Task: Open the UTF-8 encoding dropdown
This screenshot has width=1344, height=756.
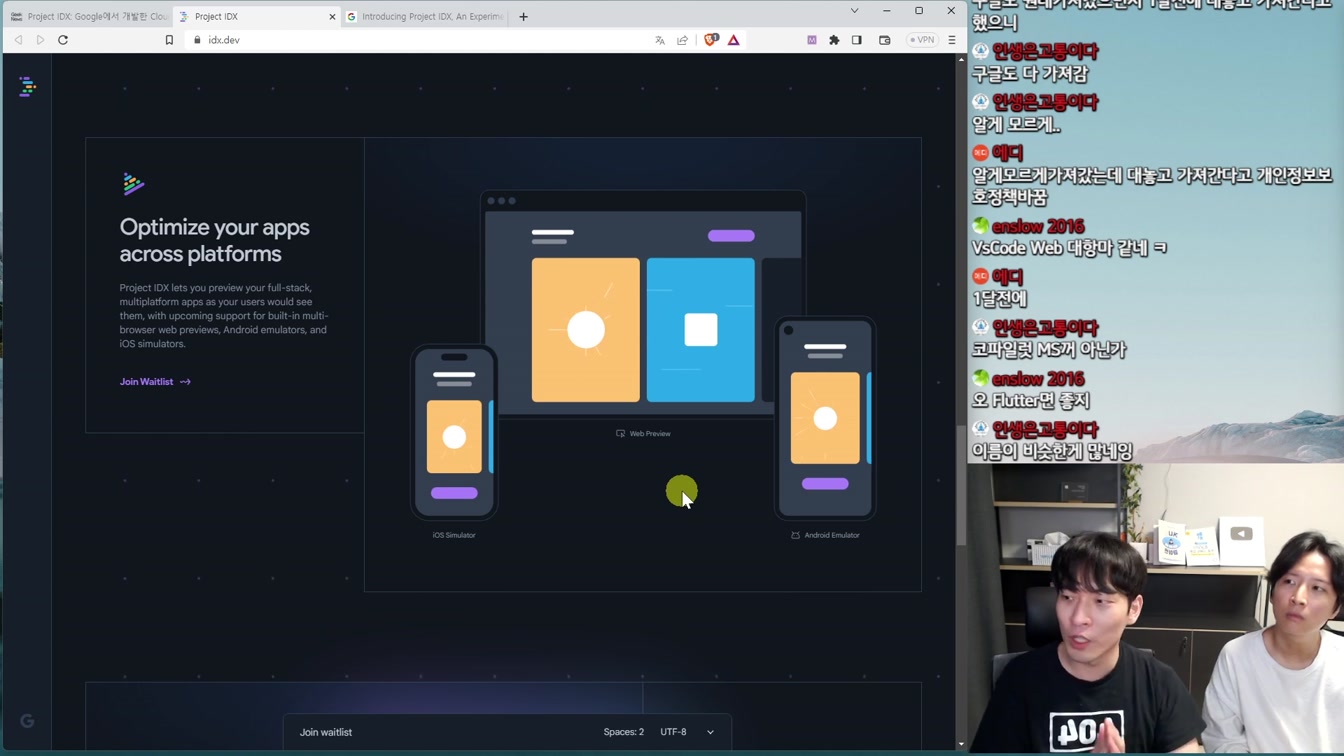Action: 687,732
